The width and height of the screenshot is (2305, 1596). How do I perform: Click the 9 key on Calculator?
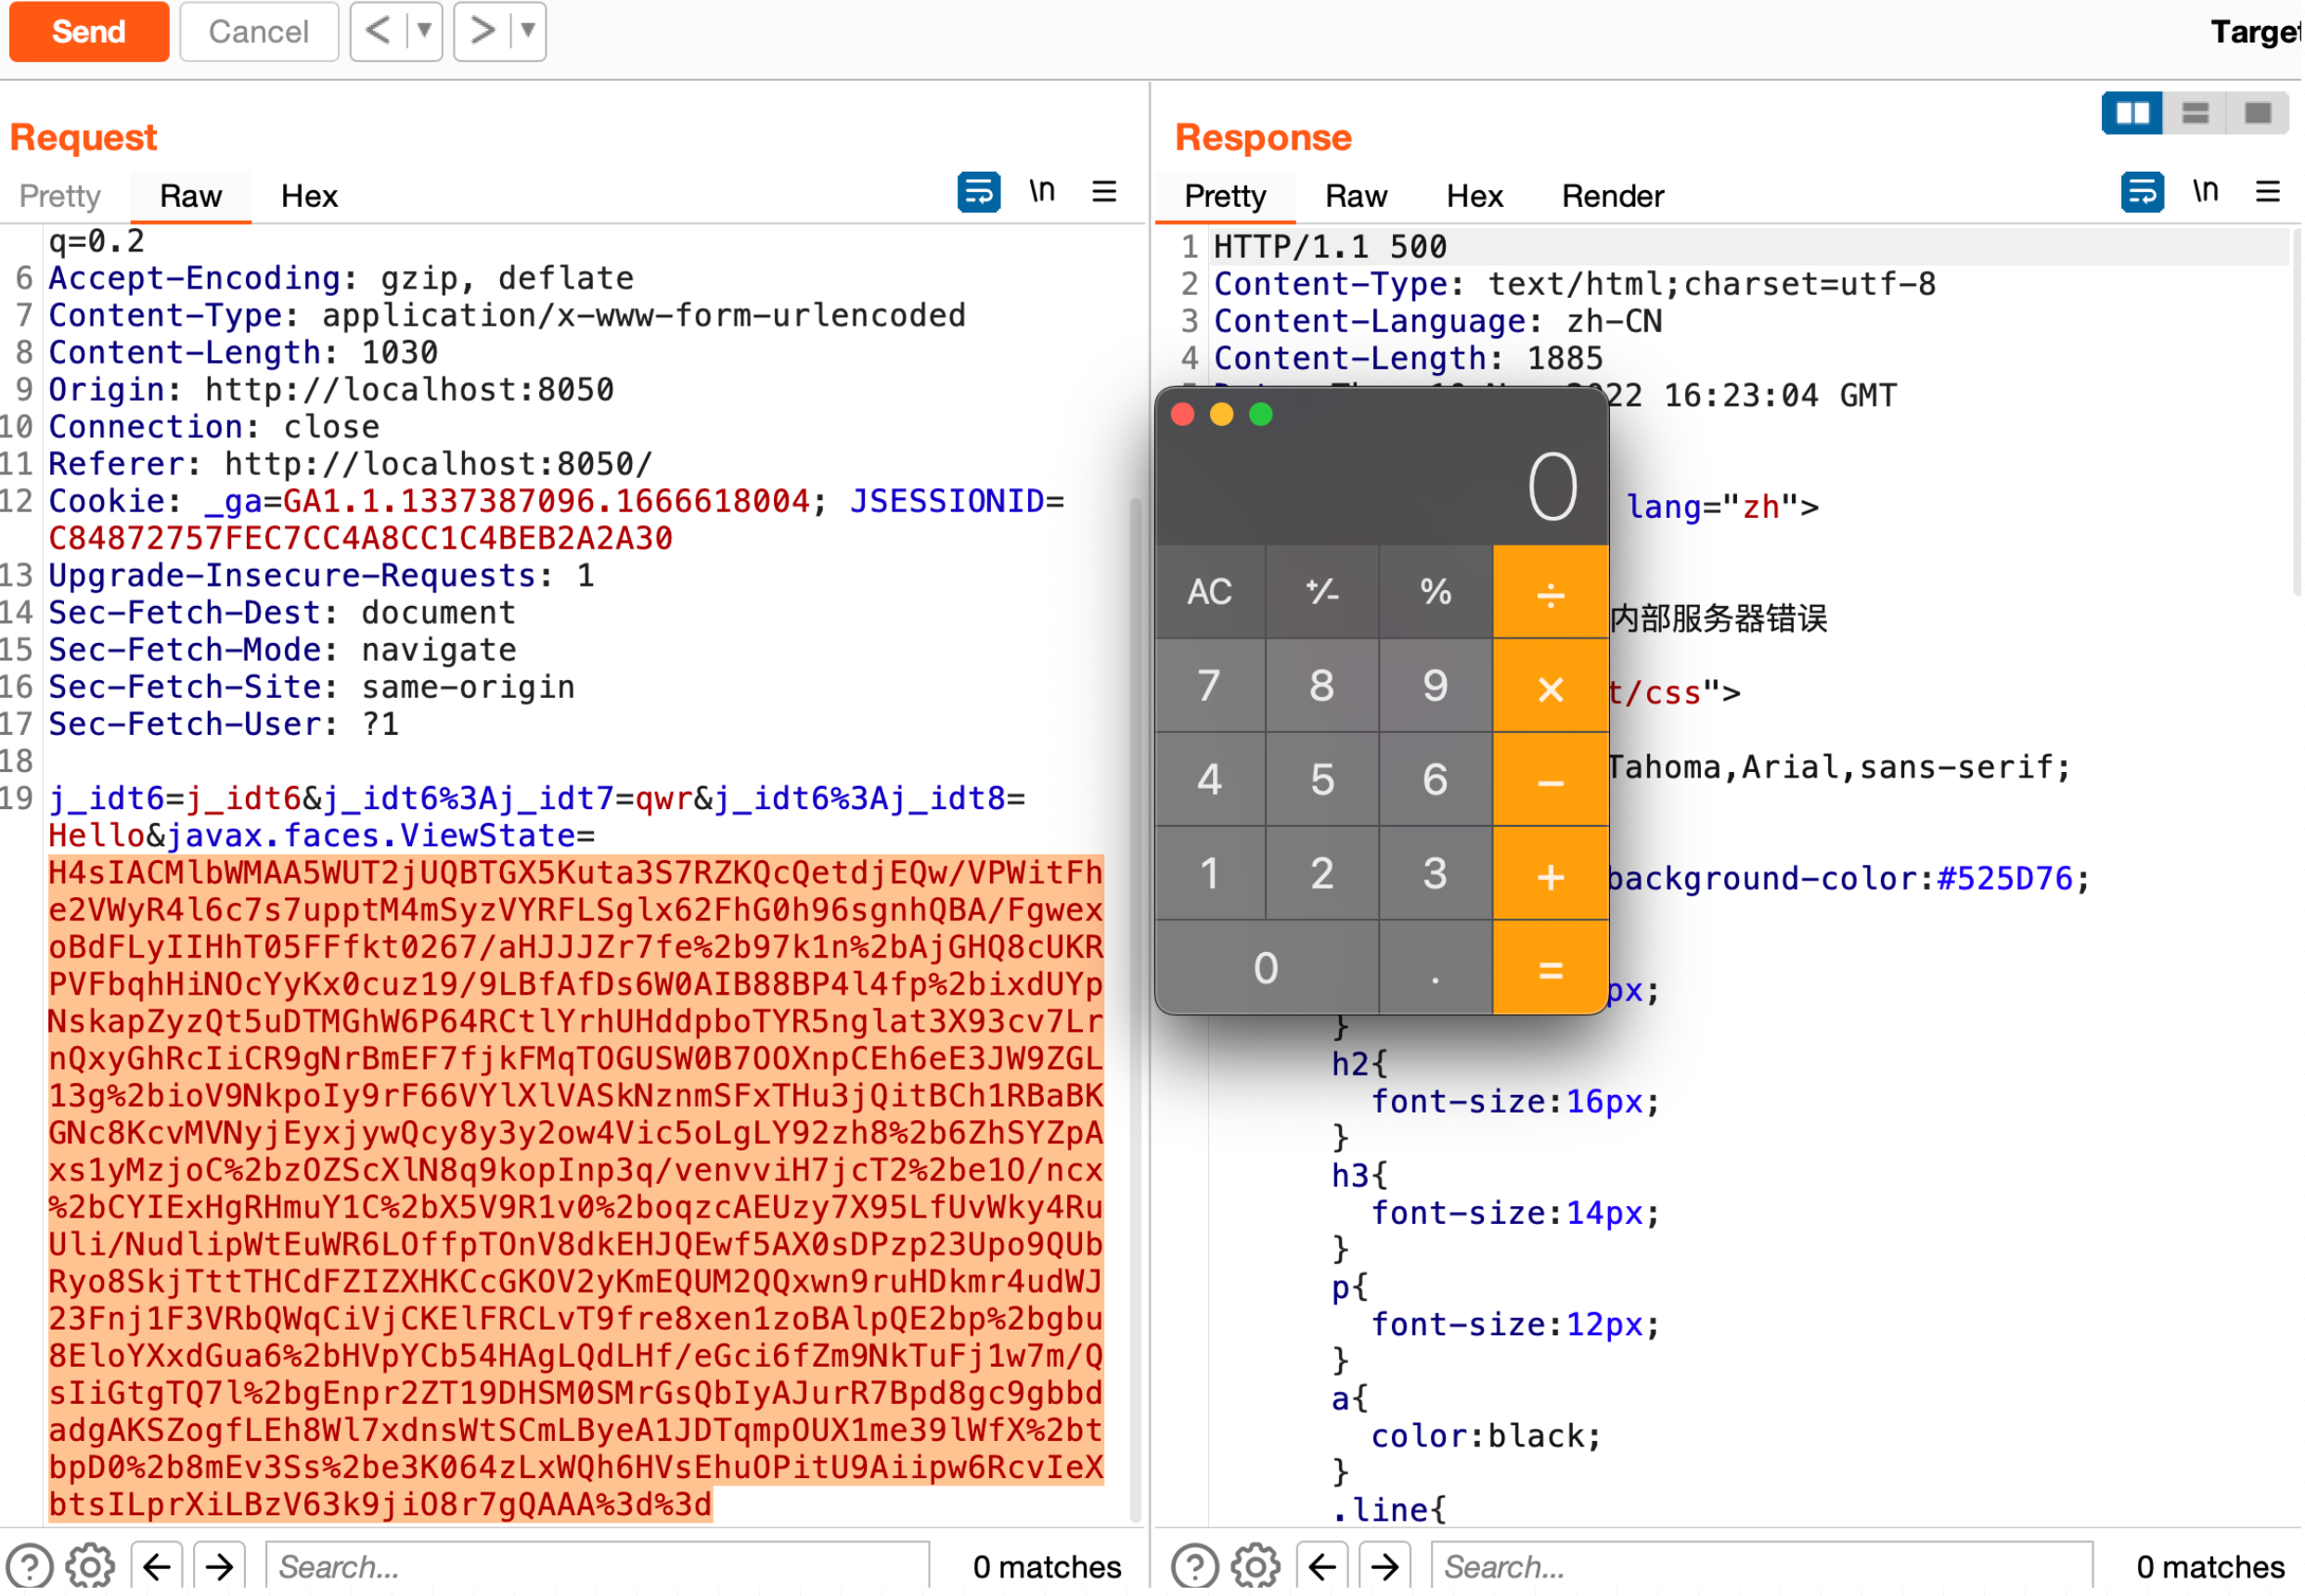pyautogui.click(x=1438, y=688)
